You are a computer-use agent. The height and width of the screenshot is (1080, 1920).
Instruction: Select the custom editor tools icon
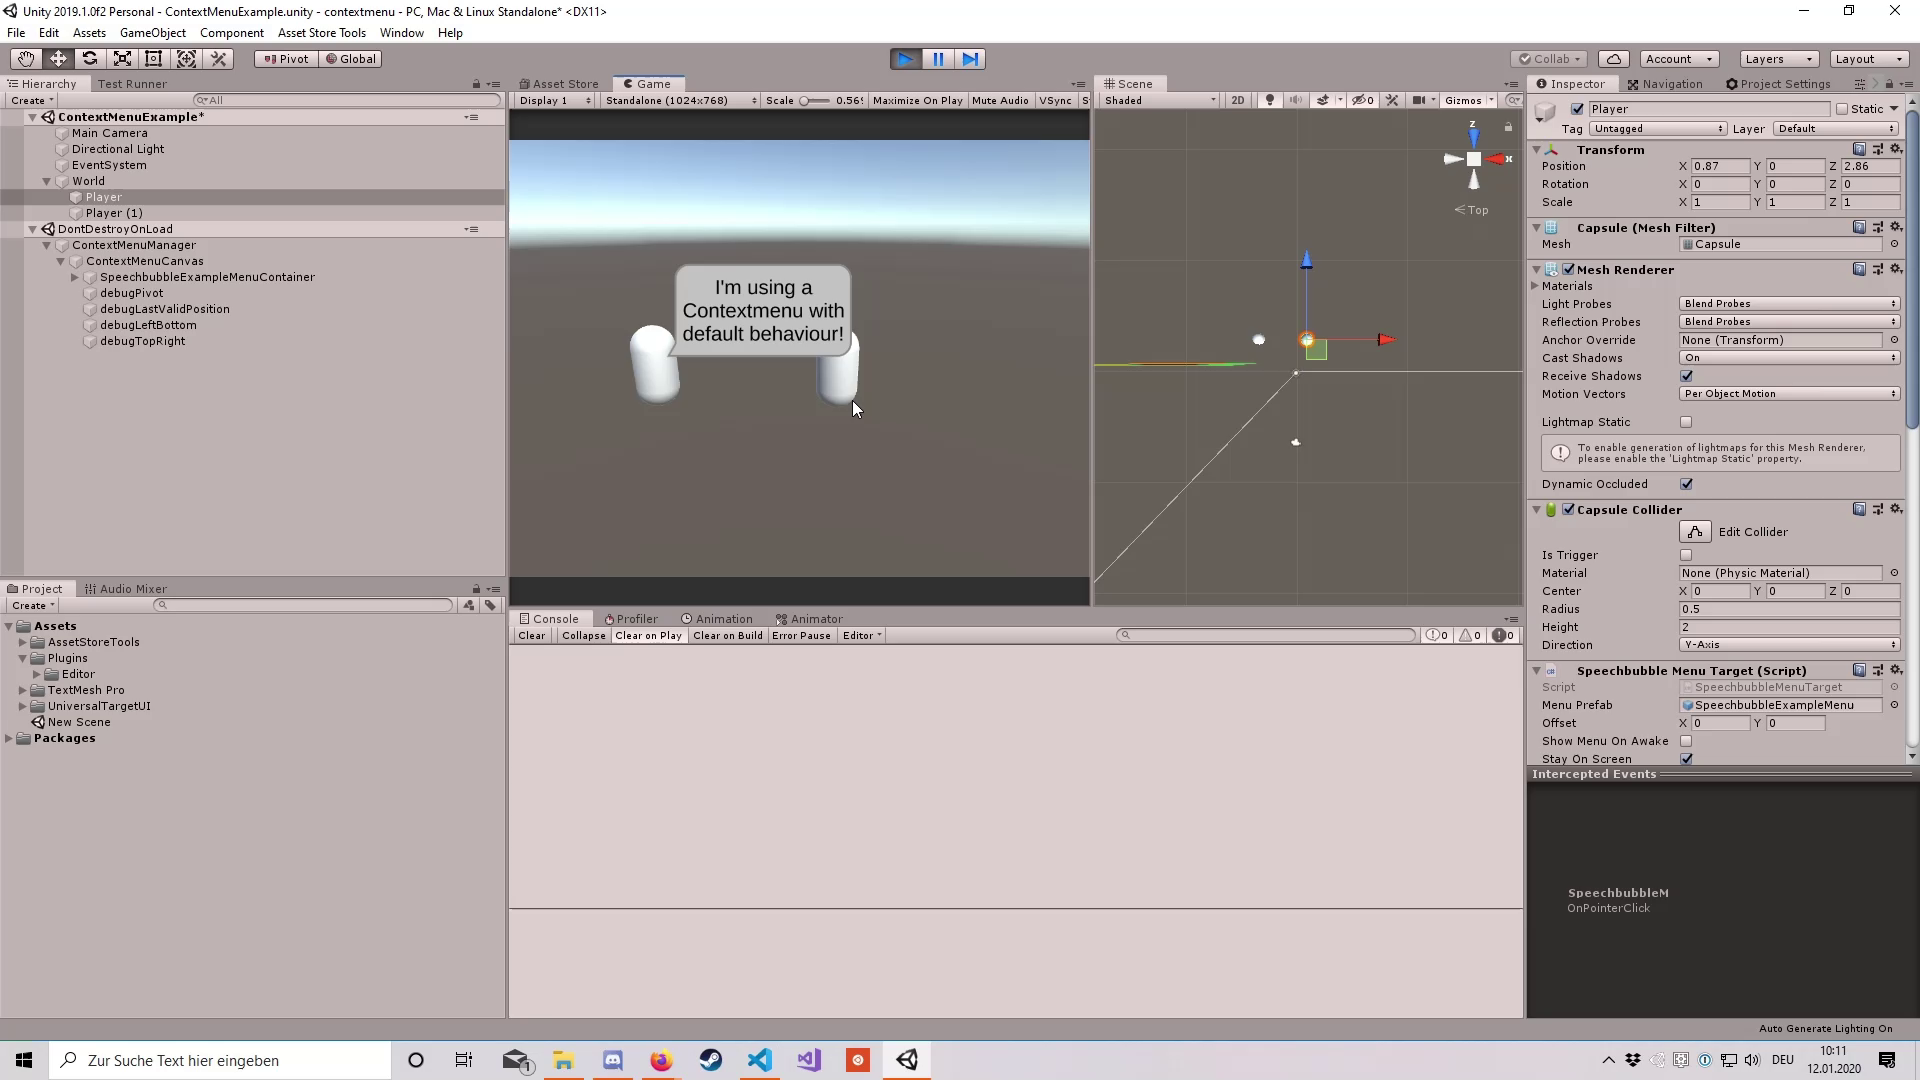tap(219, 59)
